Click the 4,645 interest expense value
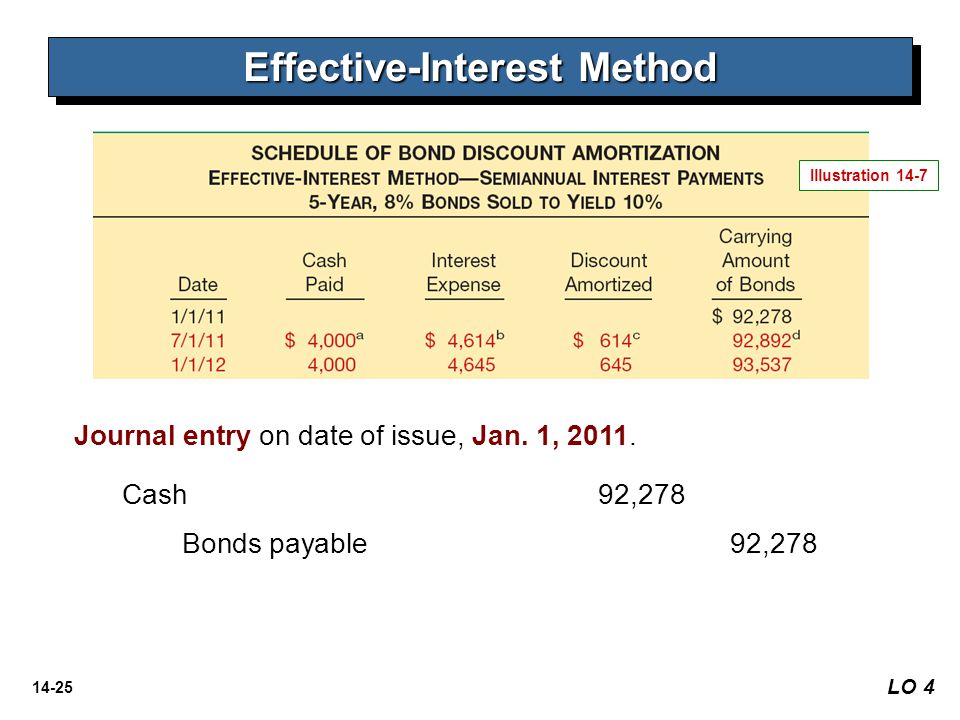 pos(471,365)
